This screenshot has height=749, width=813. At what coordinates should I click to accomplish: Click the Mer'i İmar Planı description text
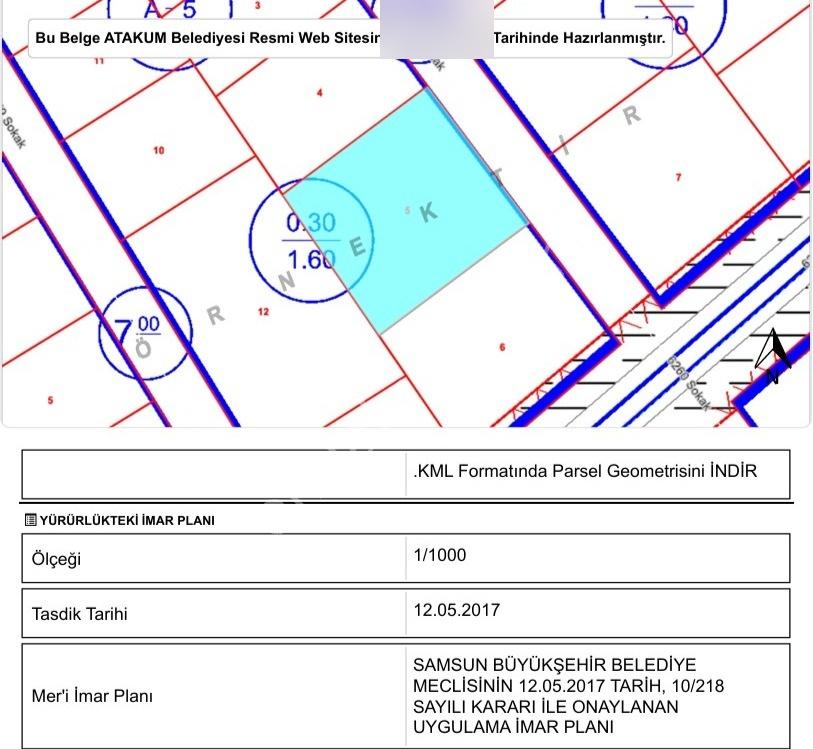tap(568, 696)
